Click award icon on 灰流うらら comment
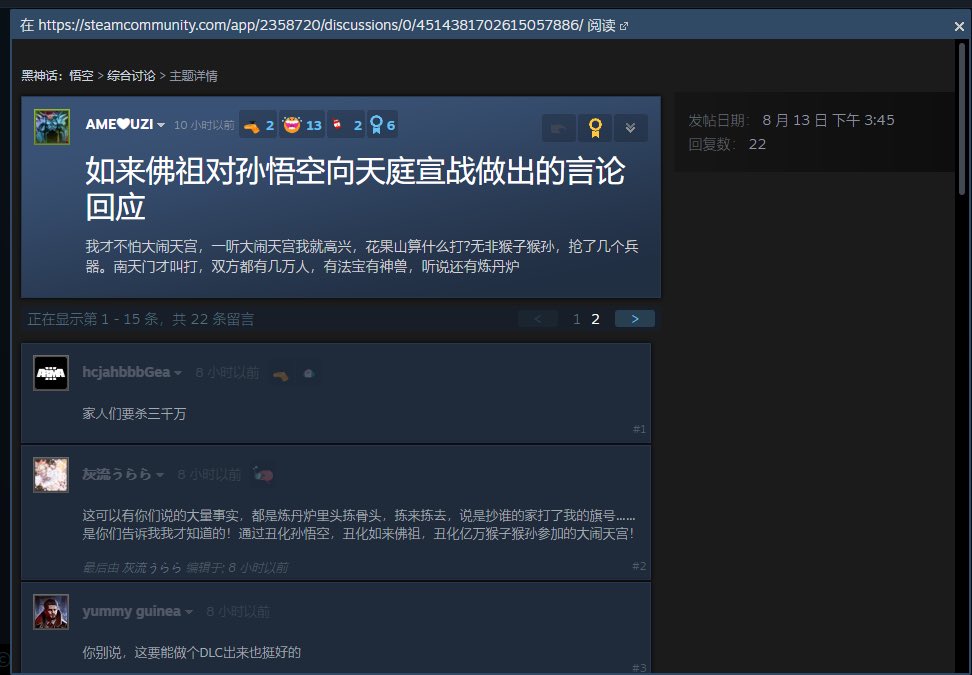The width and height of the screenshot is (972, 675). pyautogui.click(x=263, y=475)
